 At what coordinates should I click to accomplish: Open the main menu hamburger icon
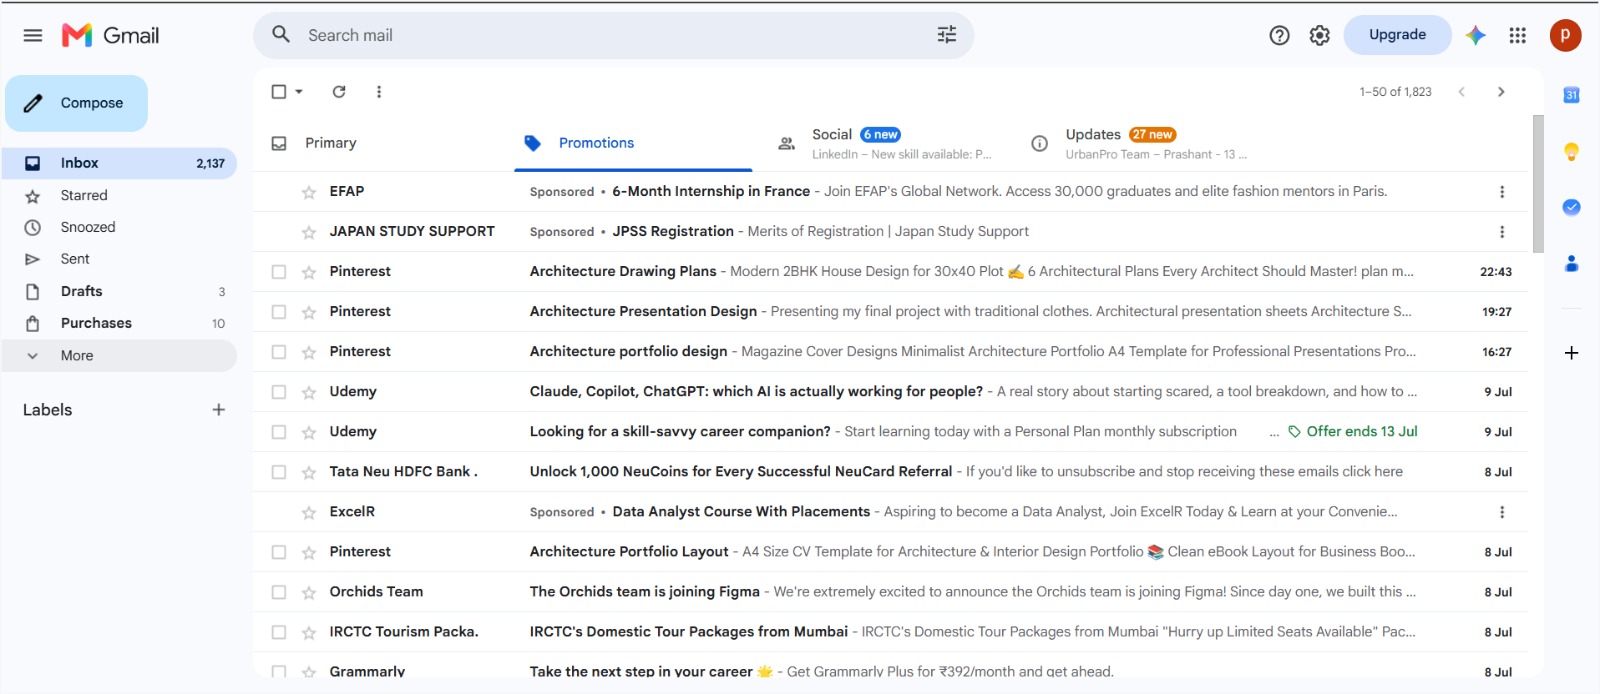click(33, 35)
